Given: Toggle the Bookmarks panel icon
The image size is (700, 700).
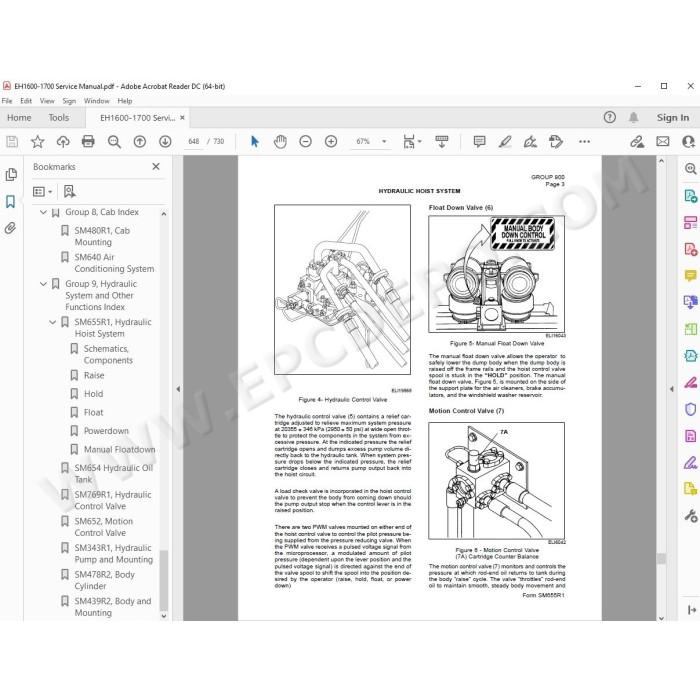Looking at the screenshot, I should (x=10, y=201).
